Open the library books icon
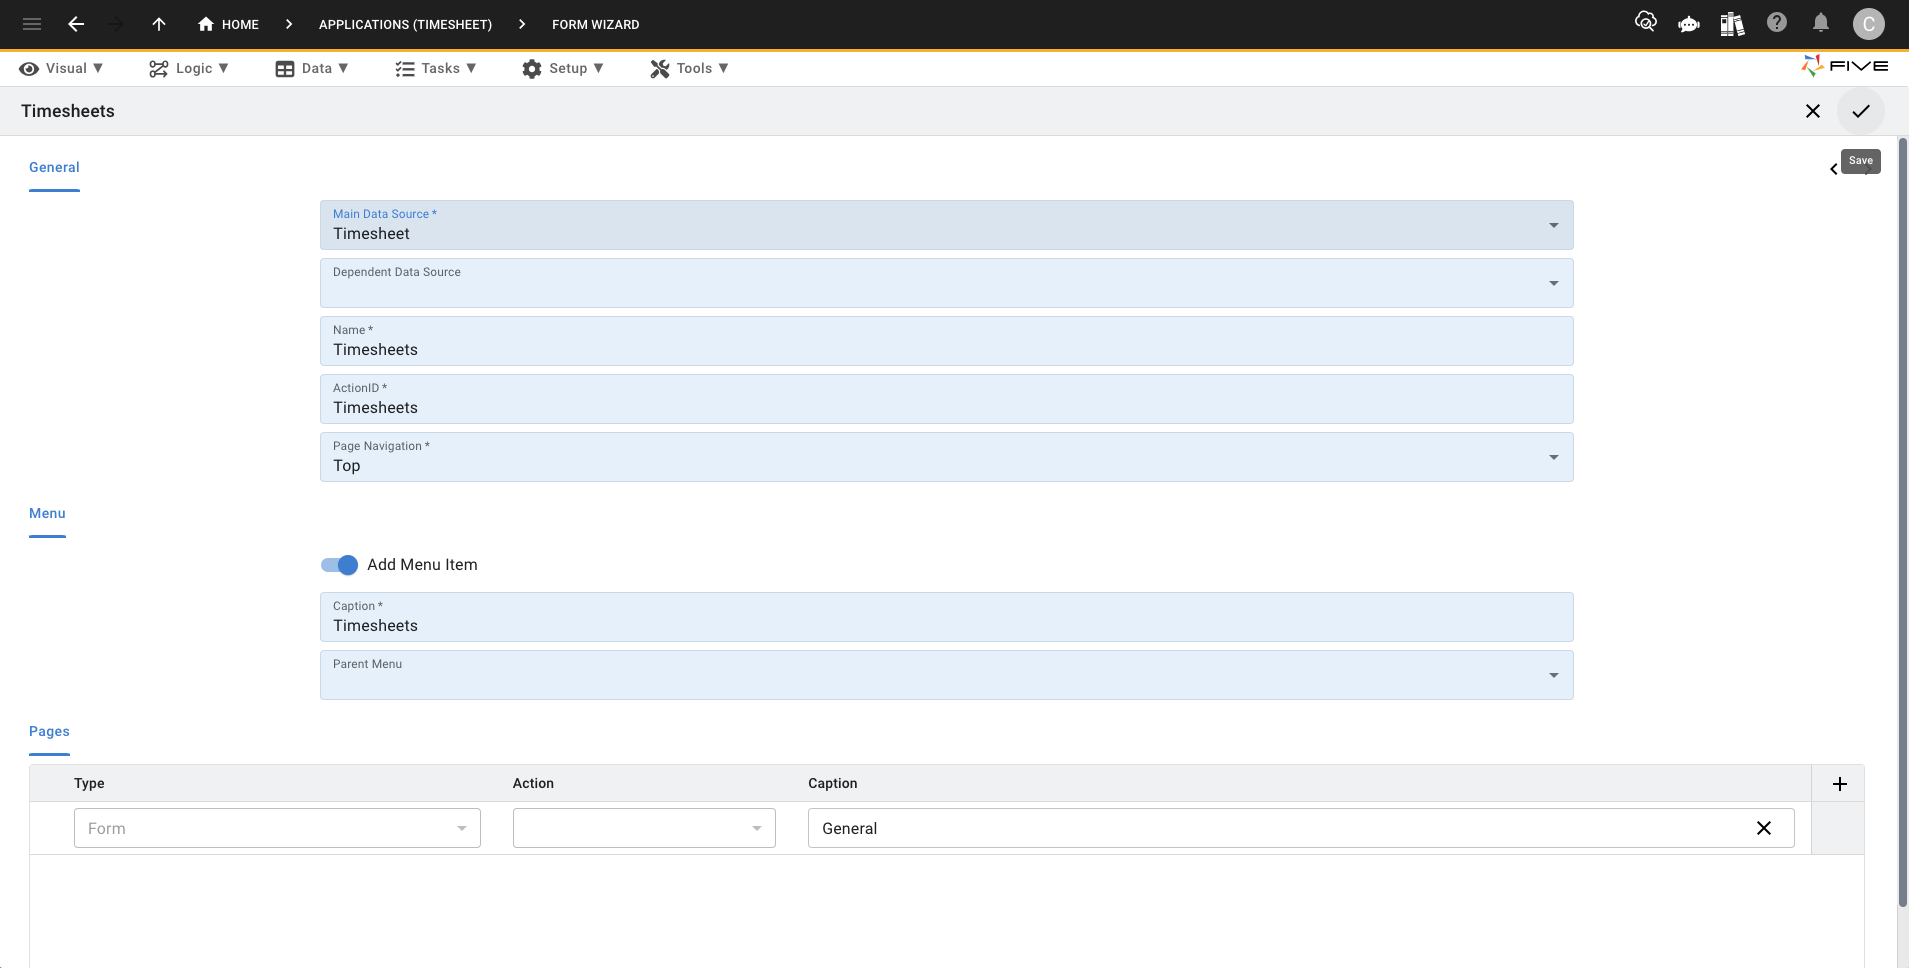1909x968 pixels. point(1732,24)
